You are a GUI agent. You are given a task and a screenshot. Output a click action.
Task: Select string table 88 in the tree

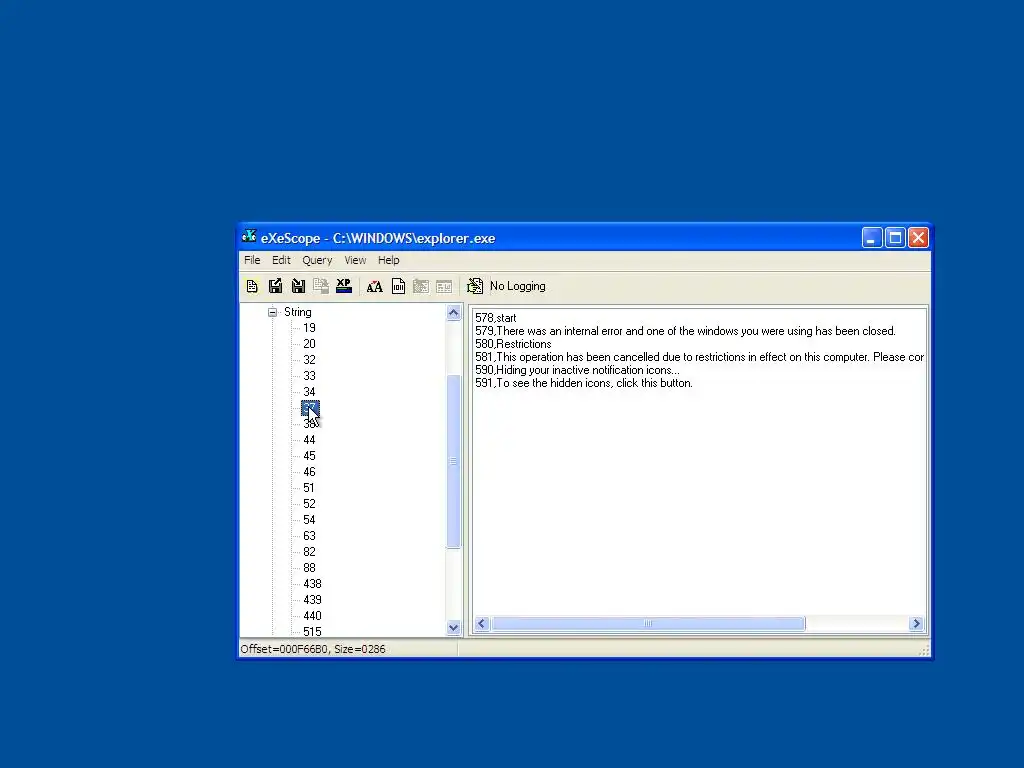tap(310, 568)
